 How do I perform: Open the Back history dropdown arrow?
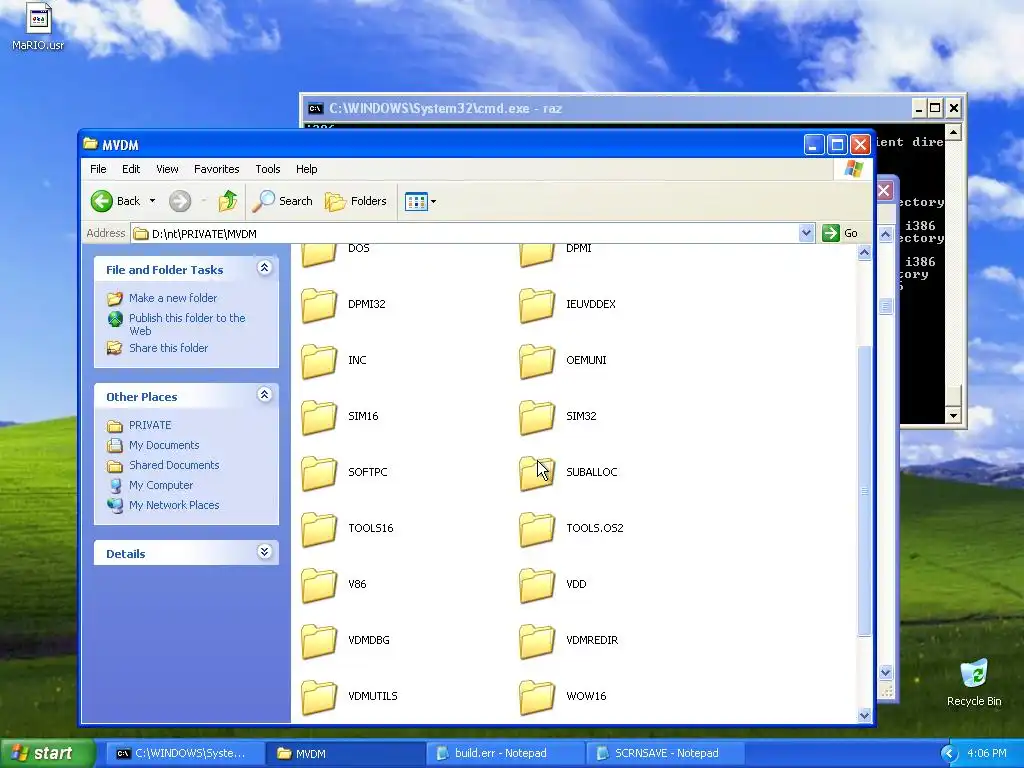tap(152, 200)
